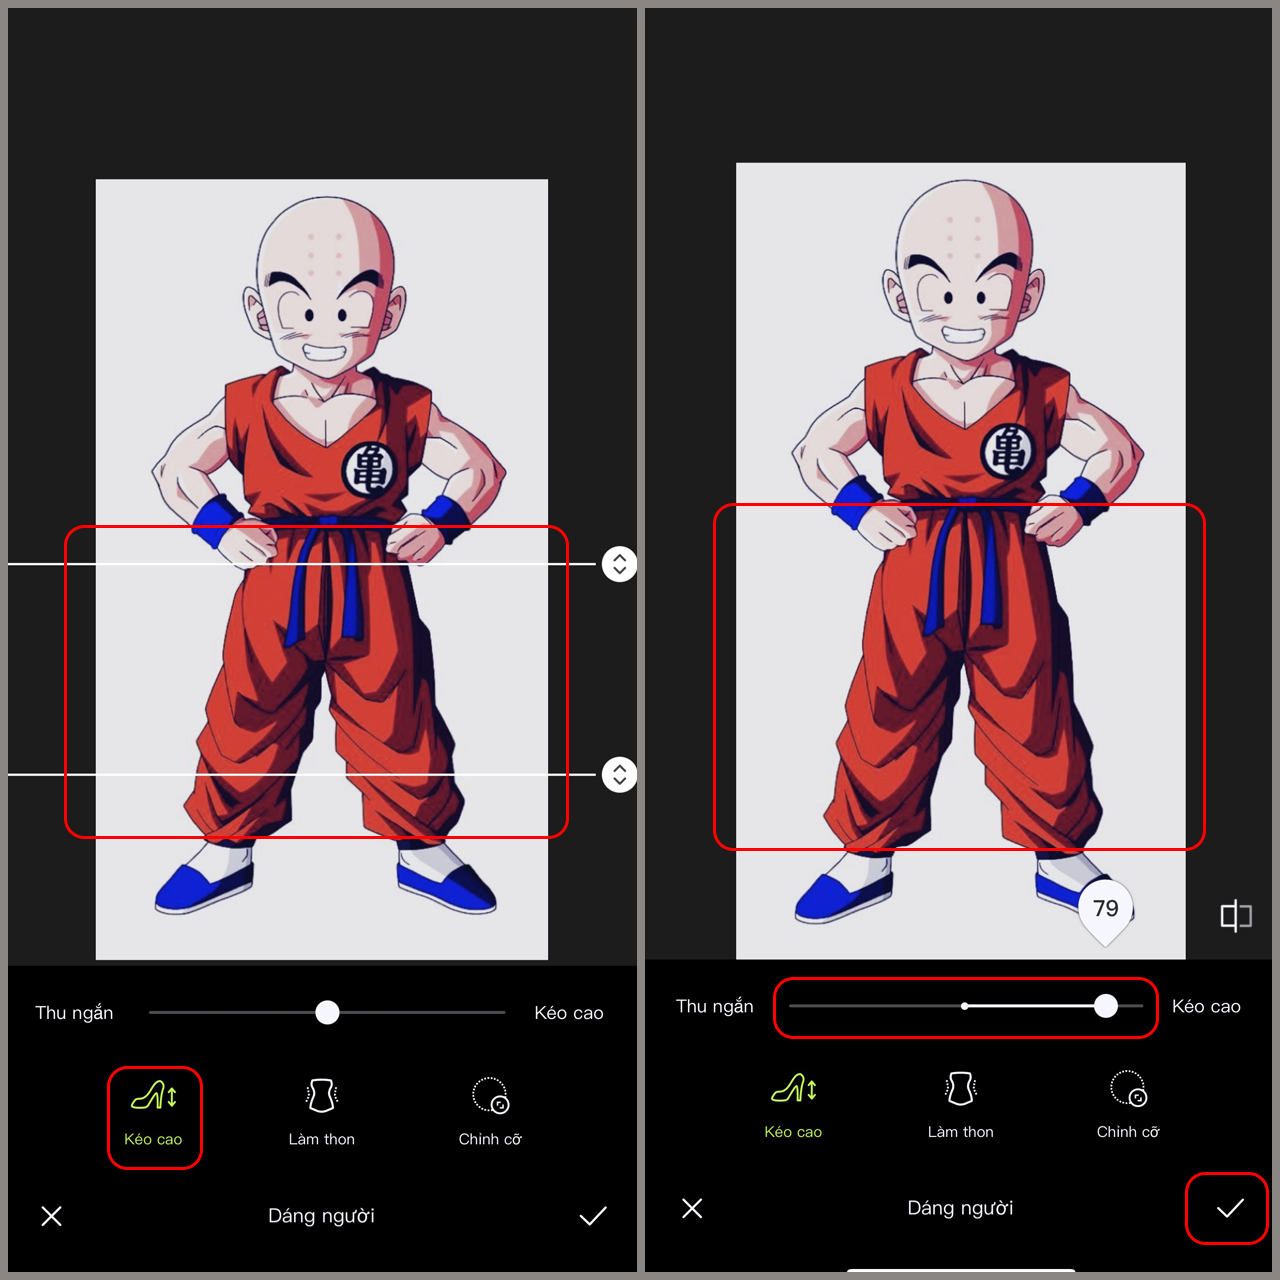Click the lower stretch-line handle in left panel
1280x1280 pixels.
(x=620, y=775)
